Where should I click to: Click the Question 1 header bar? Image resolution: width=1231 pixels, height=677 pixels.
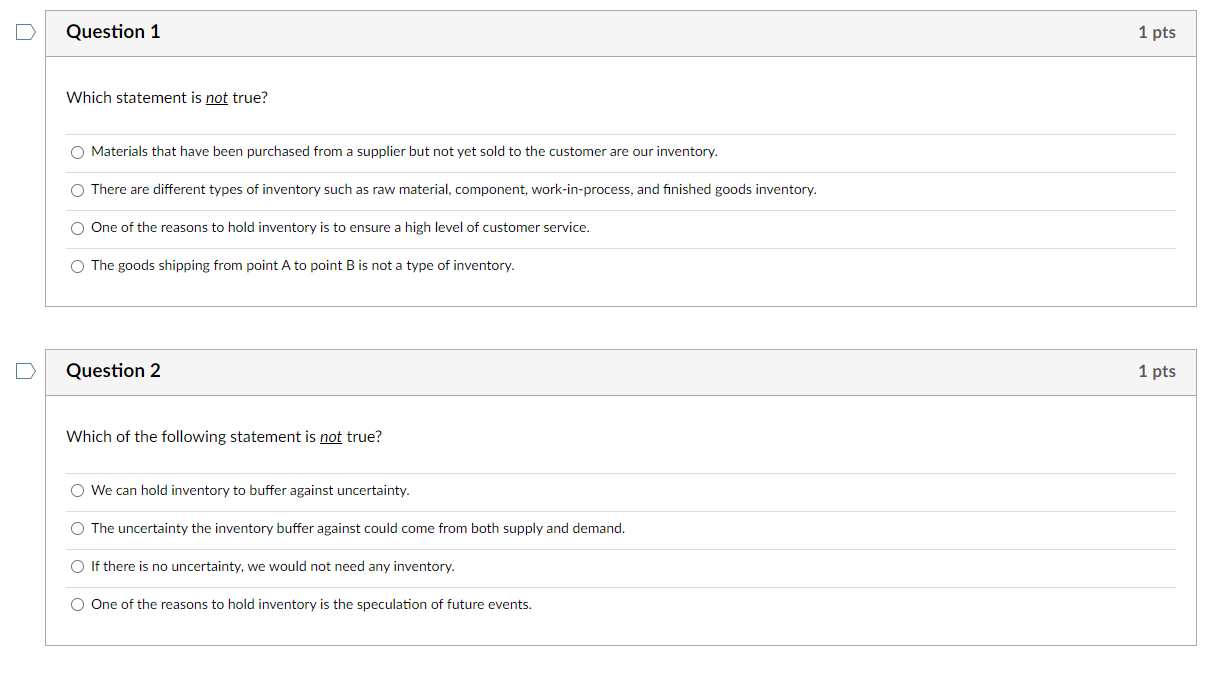tap(620, 32)
